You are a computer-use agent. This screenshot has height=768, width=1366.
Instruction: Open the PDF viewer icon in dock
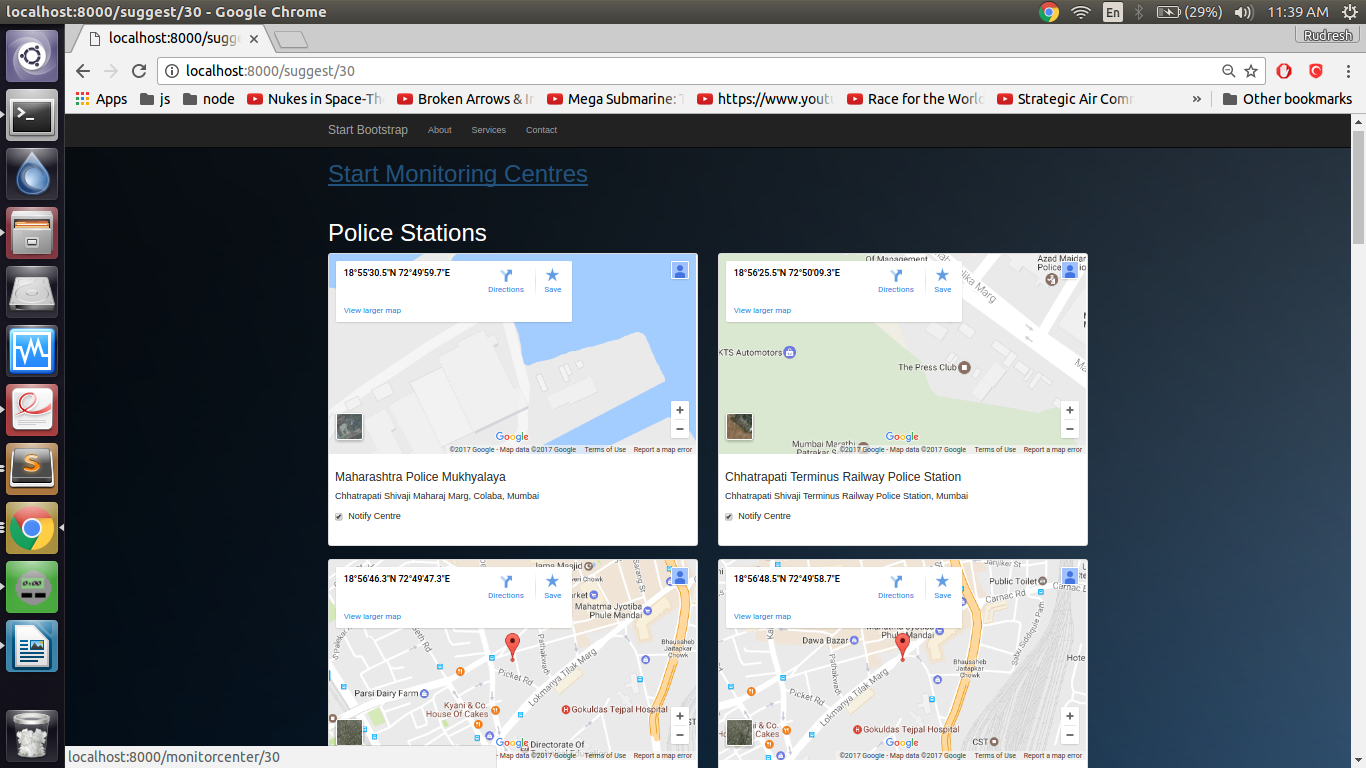pos(32,410)
